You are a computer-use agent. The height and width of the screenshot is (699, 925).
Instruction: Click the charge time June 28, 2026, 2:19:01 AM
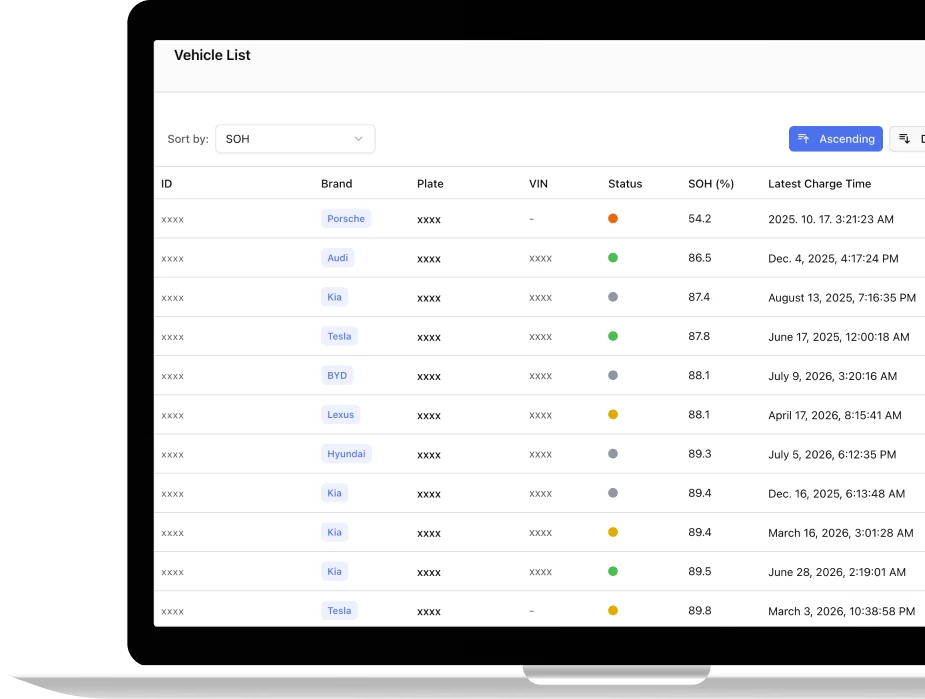837,572
